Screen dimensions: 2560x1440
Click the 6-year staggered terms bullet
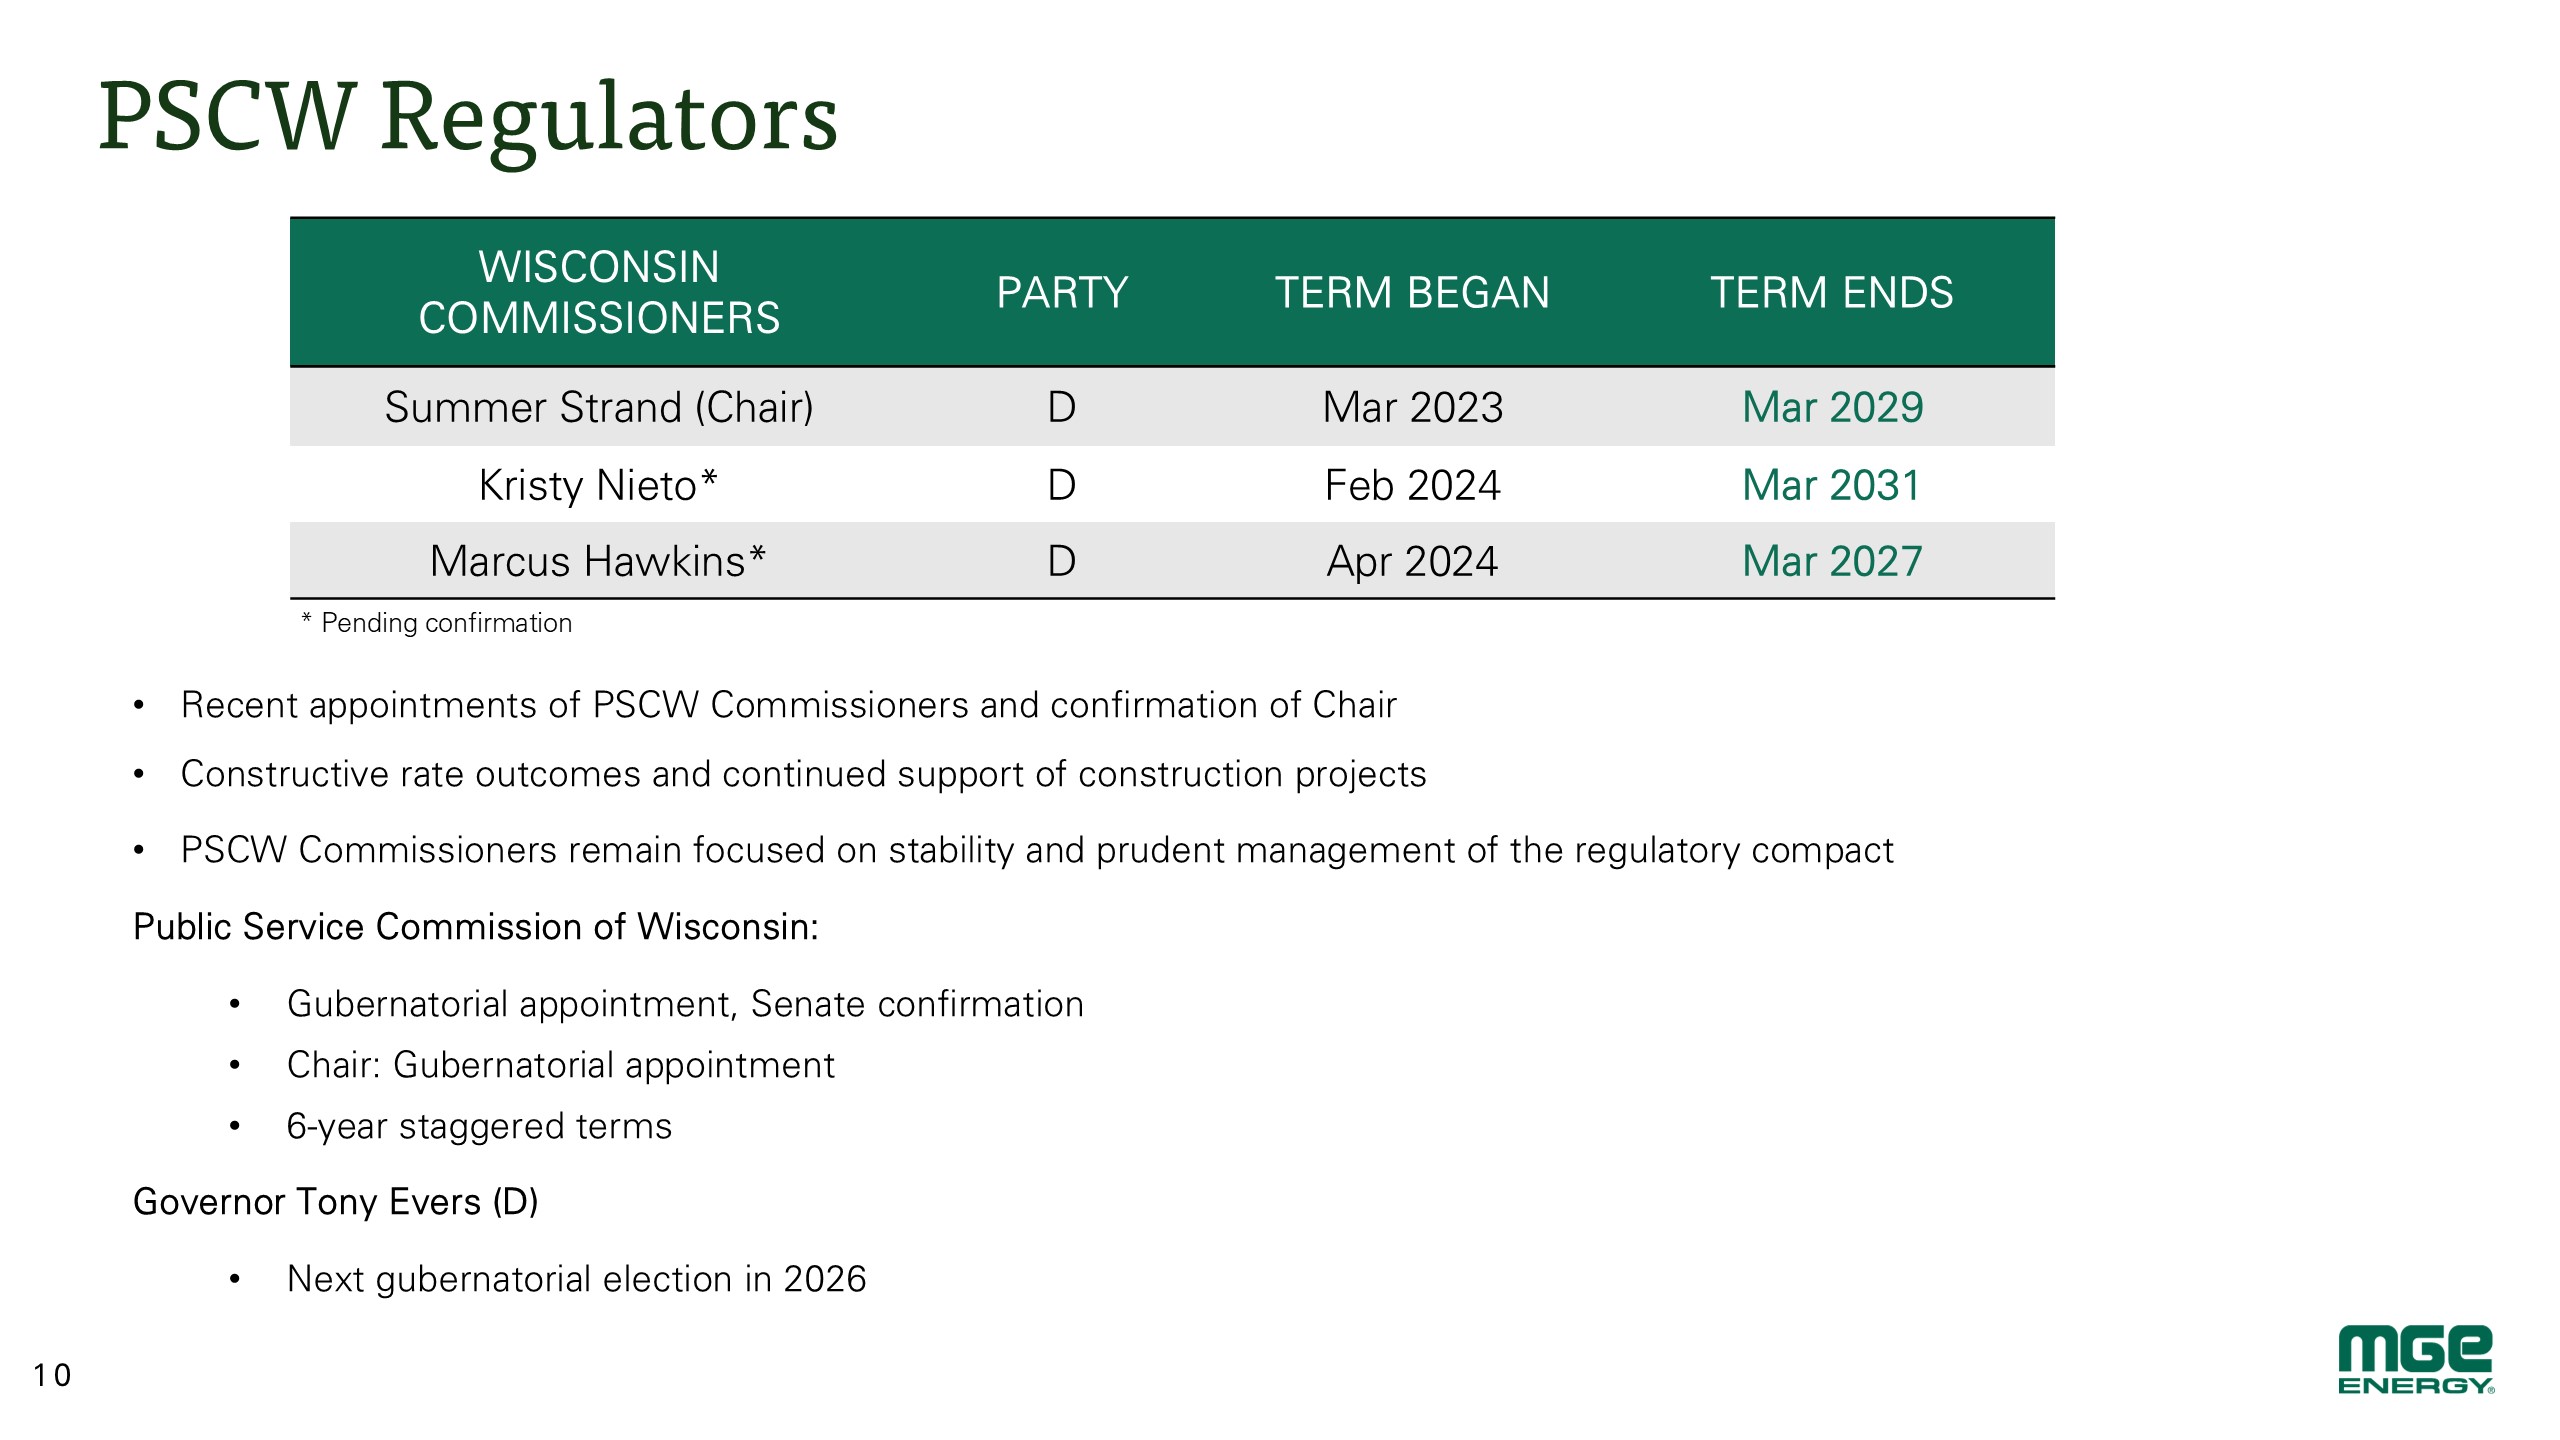[479, 1126]
